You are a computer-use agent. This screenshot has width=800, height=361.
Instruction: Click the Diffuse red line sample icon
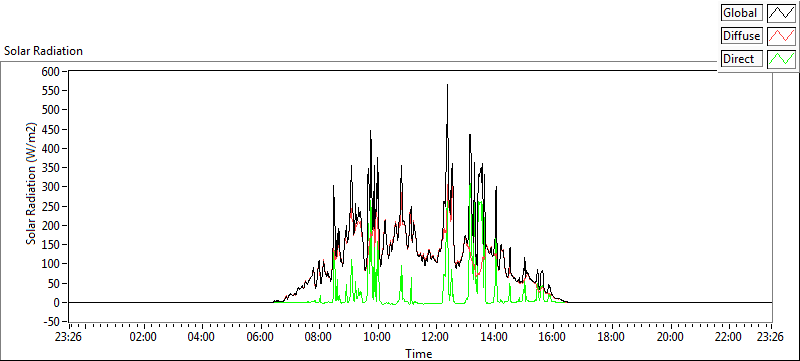click(782, 36)
